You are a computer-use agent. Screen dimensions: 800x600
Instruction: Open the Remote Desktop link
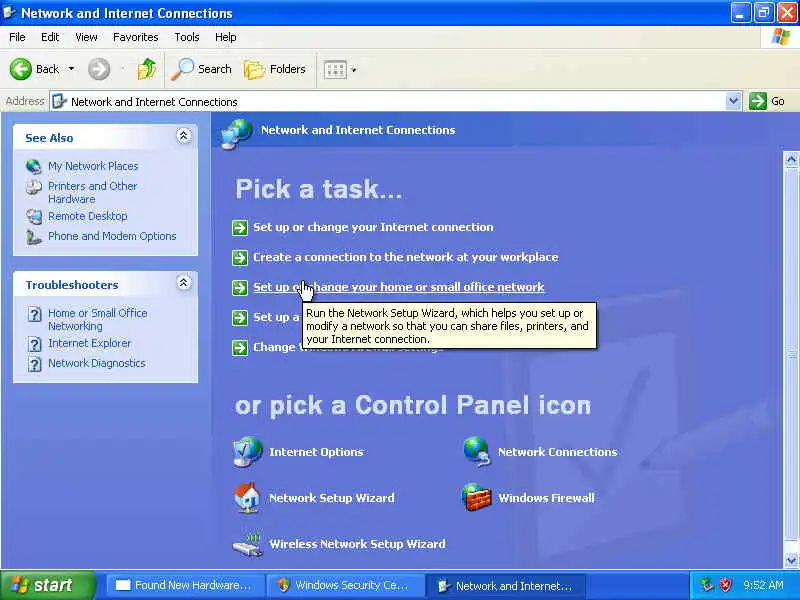[x=88, y=216]
